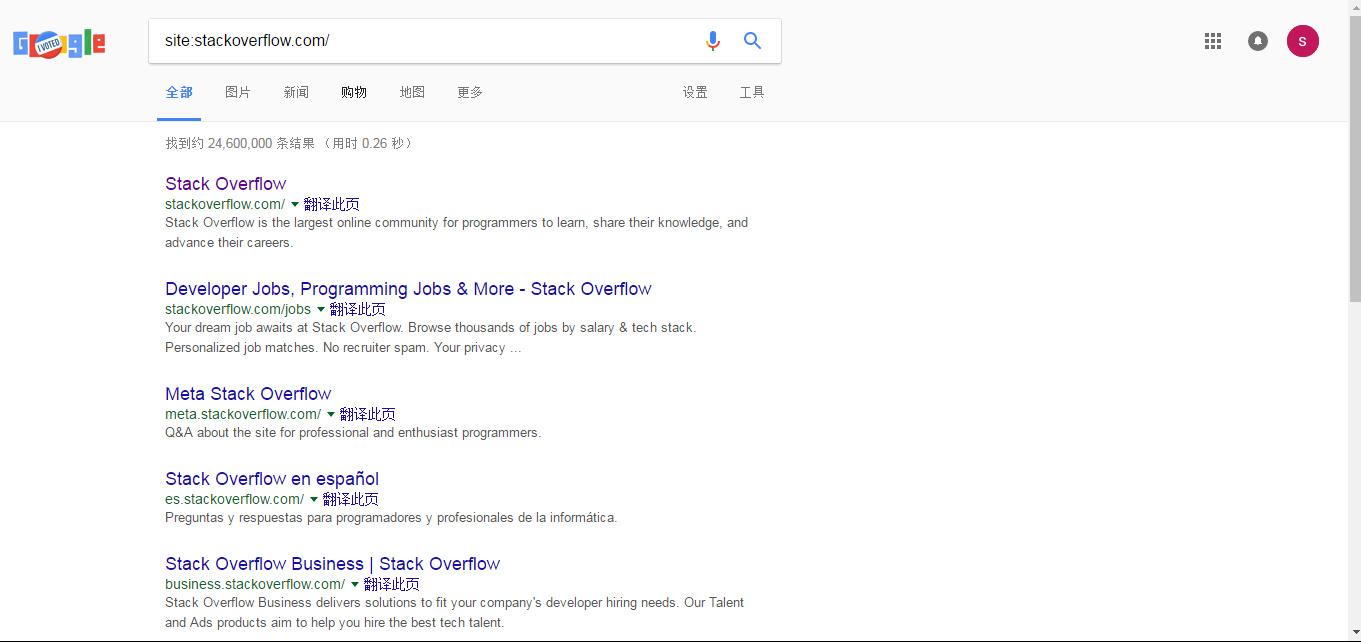1361x642 pixels.
Task: Switch to the 购物 shopping tab
Action: click(x=354, y=92)
